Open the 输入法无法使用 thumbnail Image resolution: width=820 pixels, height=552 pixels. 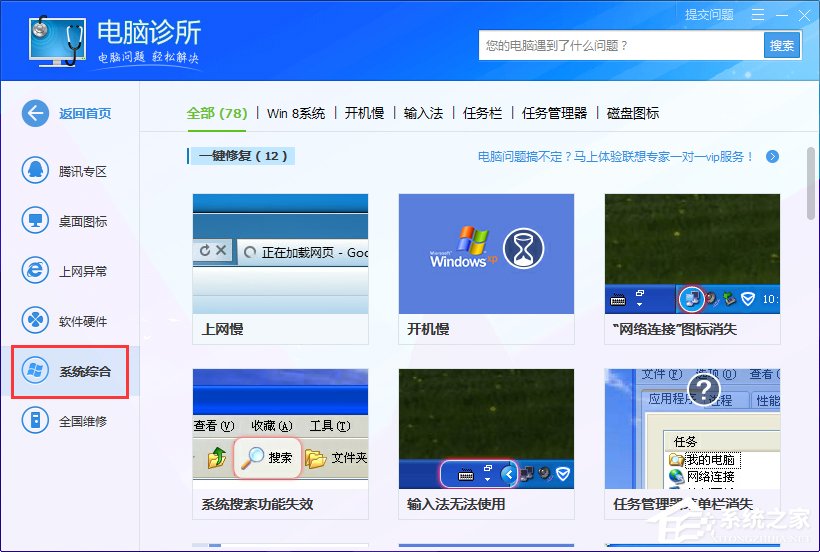[486, 429]
